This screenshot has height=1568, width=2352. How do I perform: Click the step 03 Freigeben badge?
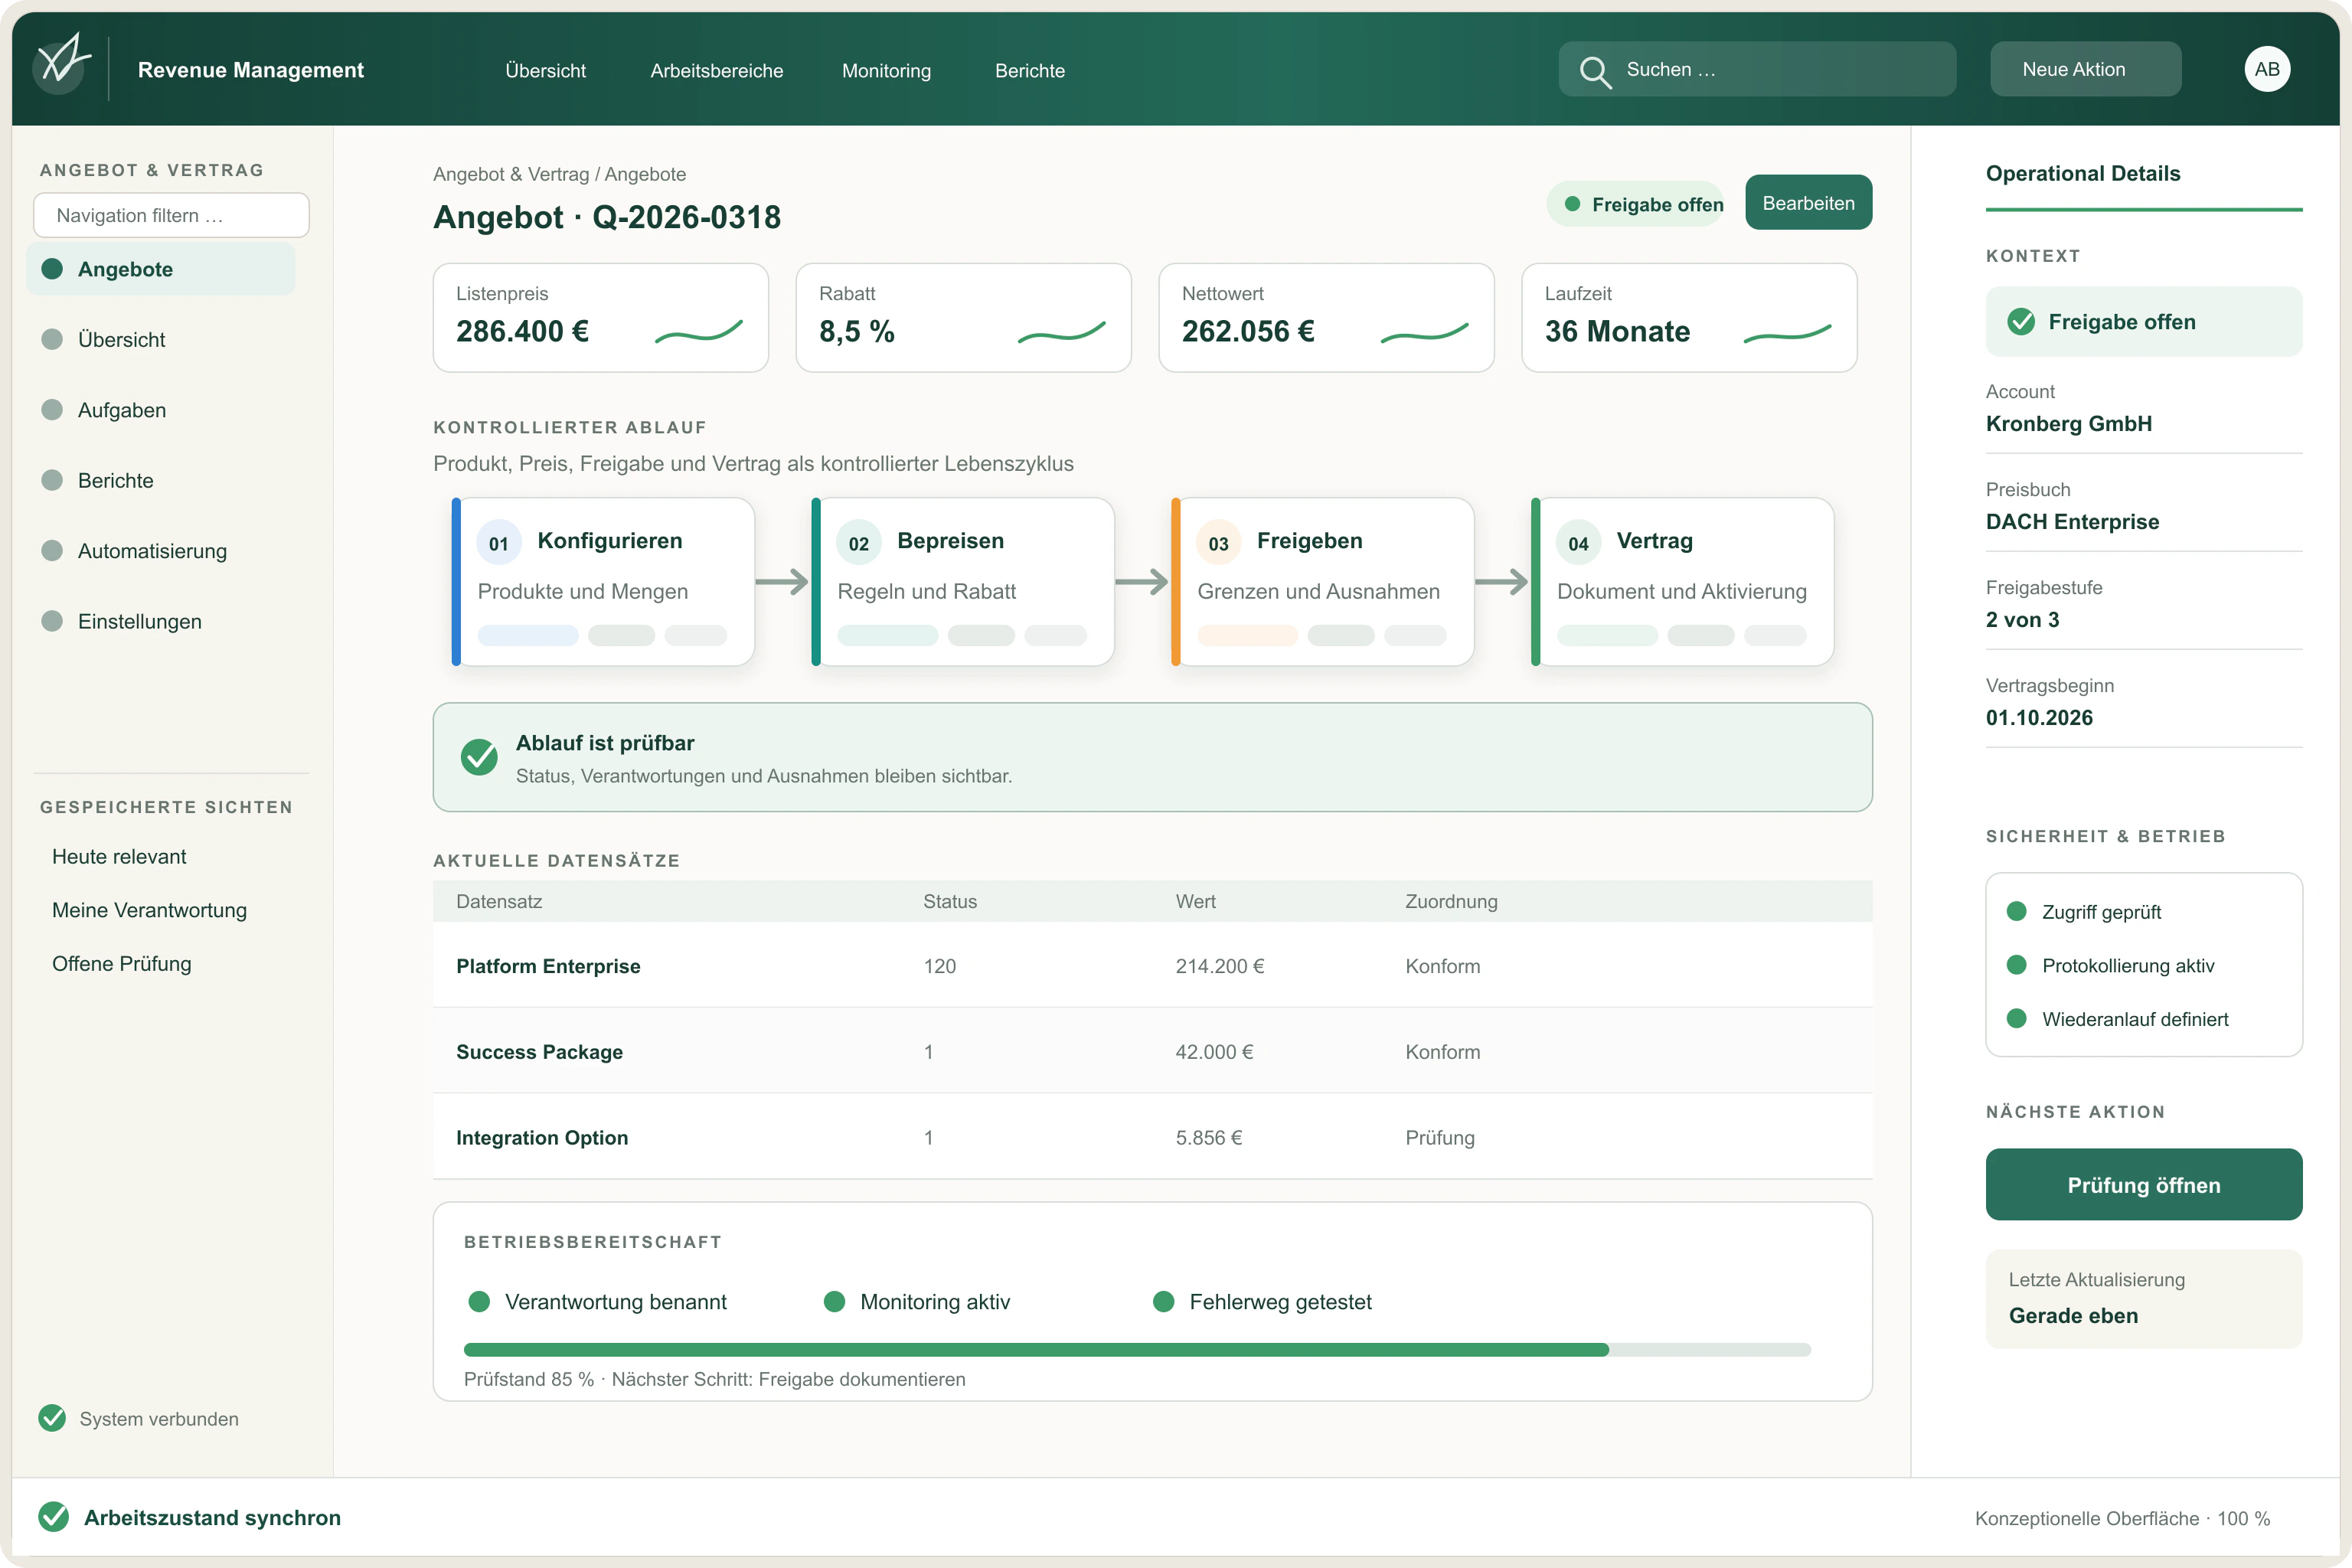tap(1217, 543)
